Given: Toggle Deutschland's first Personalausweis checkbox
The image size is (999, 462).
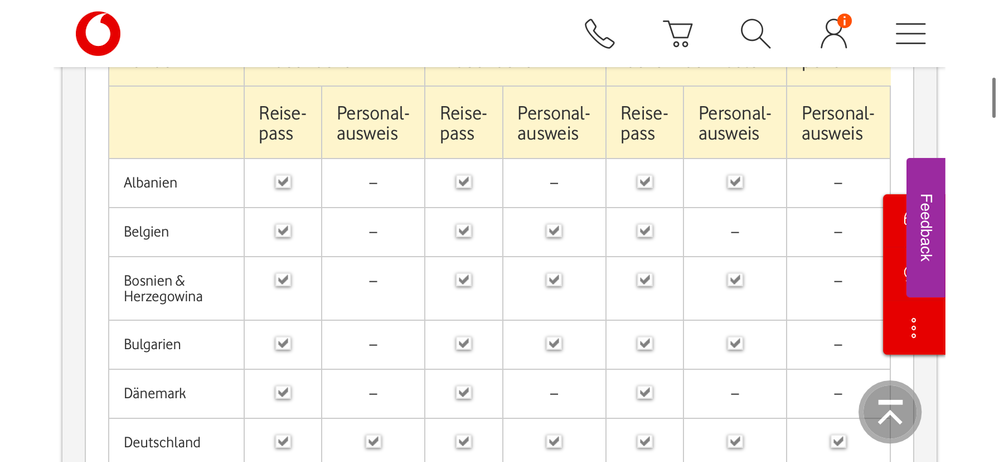Looking at the screenshot, I should point(373,441).
